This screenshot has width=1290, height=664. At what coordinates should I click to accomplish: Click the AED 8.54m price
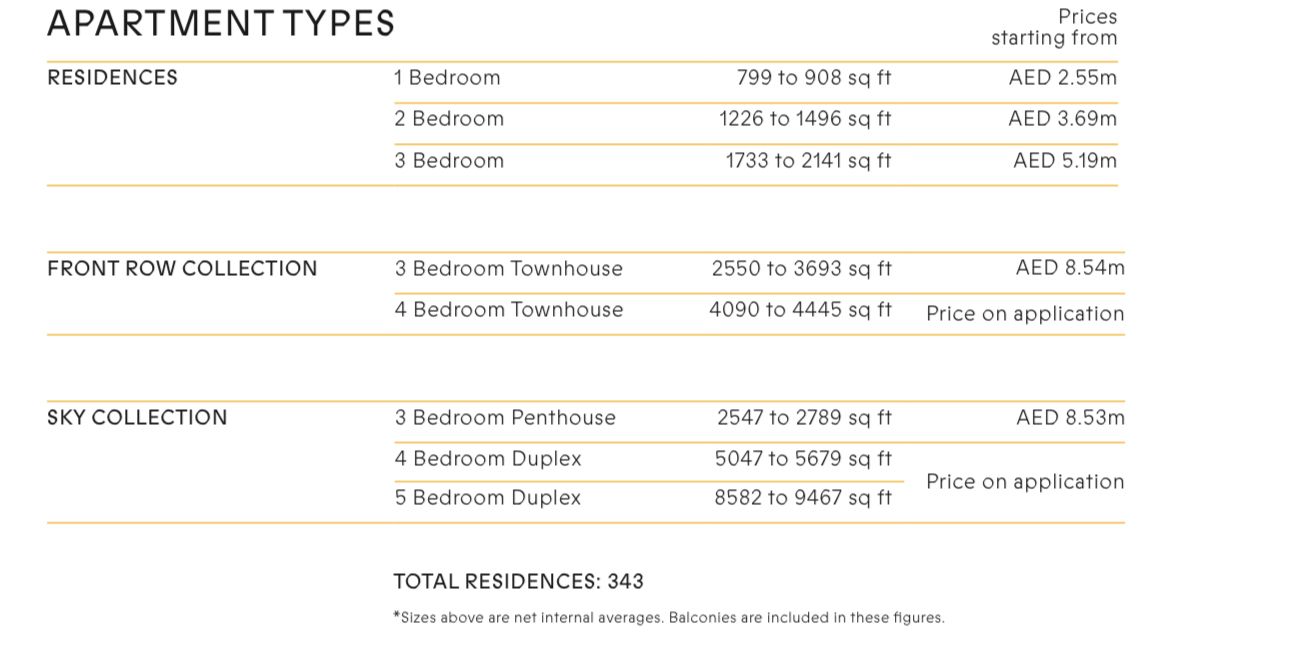point(1070,268)
